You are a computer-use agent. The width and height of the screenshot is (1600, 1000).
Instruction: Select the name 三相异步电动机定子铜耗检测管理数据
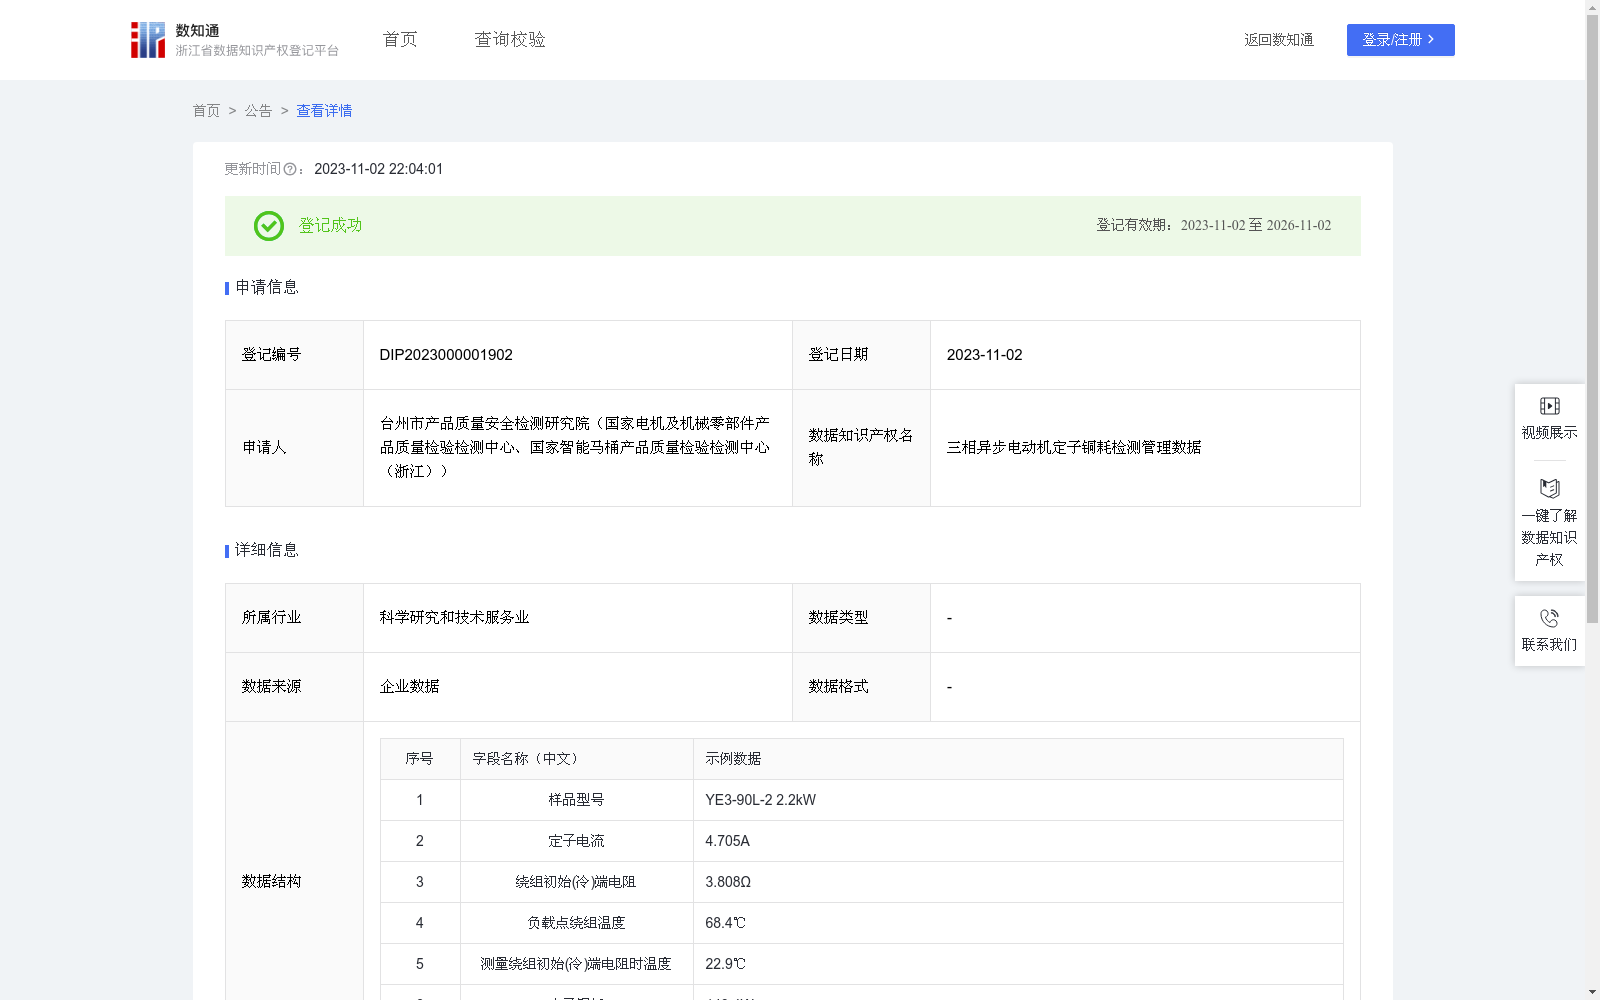tap(1074, 448)
